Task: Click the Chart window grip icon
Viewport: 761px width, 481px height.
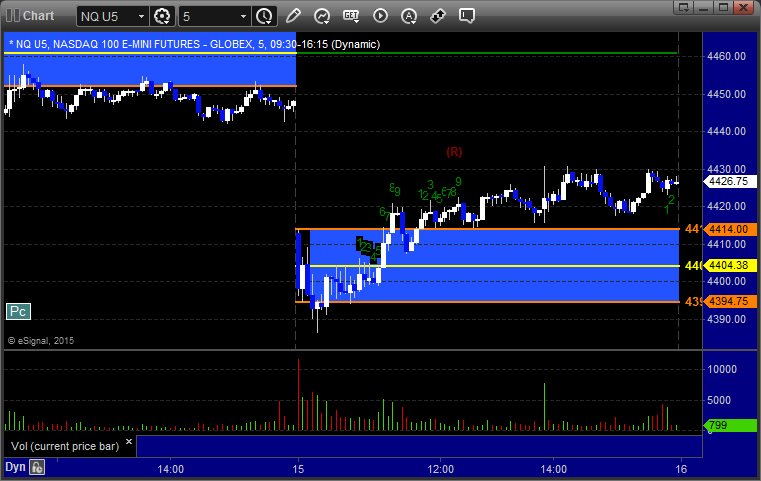Action: (x=13, y=16)
